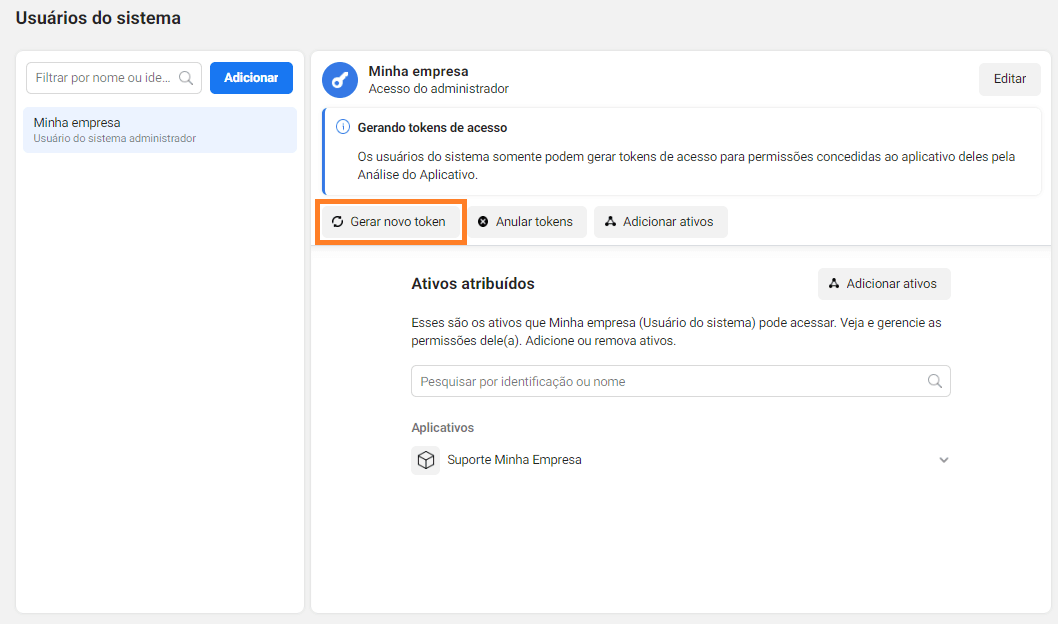
Task: Select Minha empresa in the system users list
Action: [160, 130]
